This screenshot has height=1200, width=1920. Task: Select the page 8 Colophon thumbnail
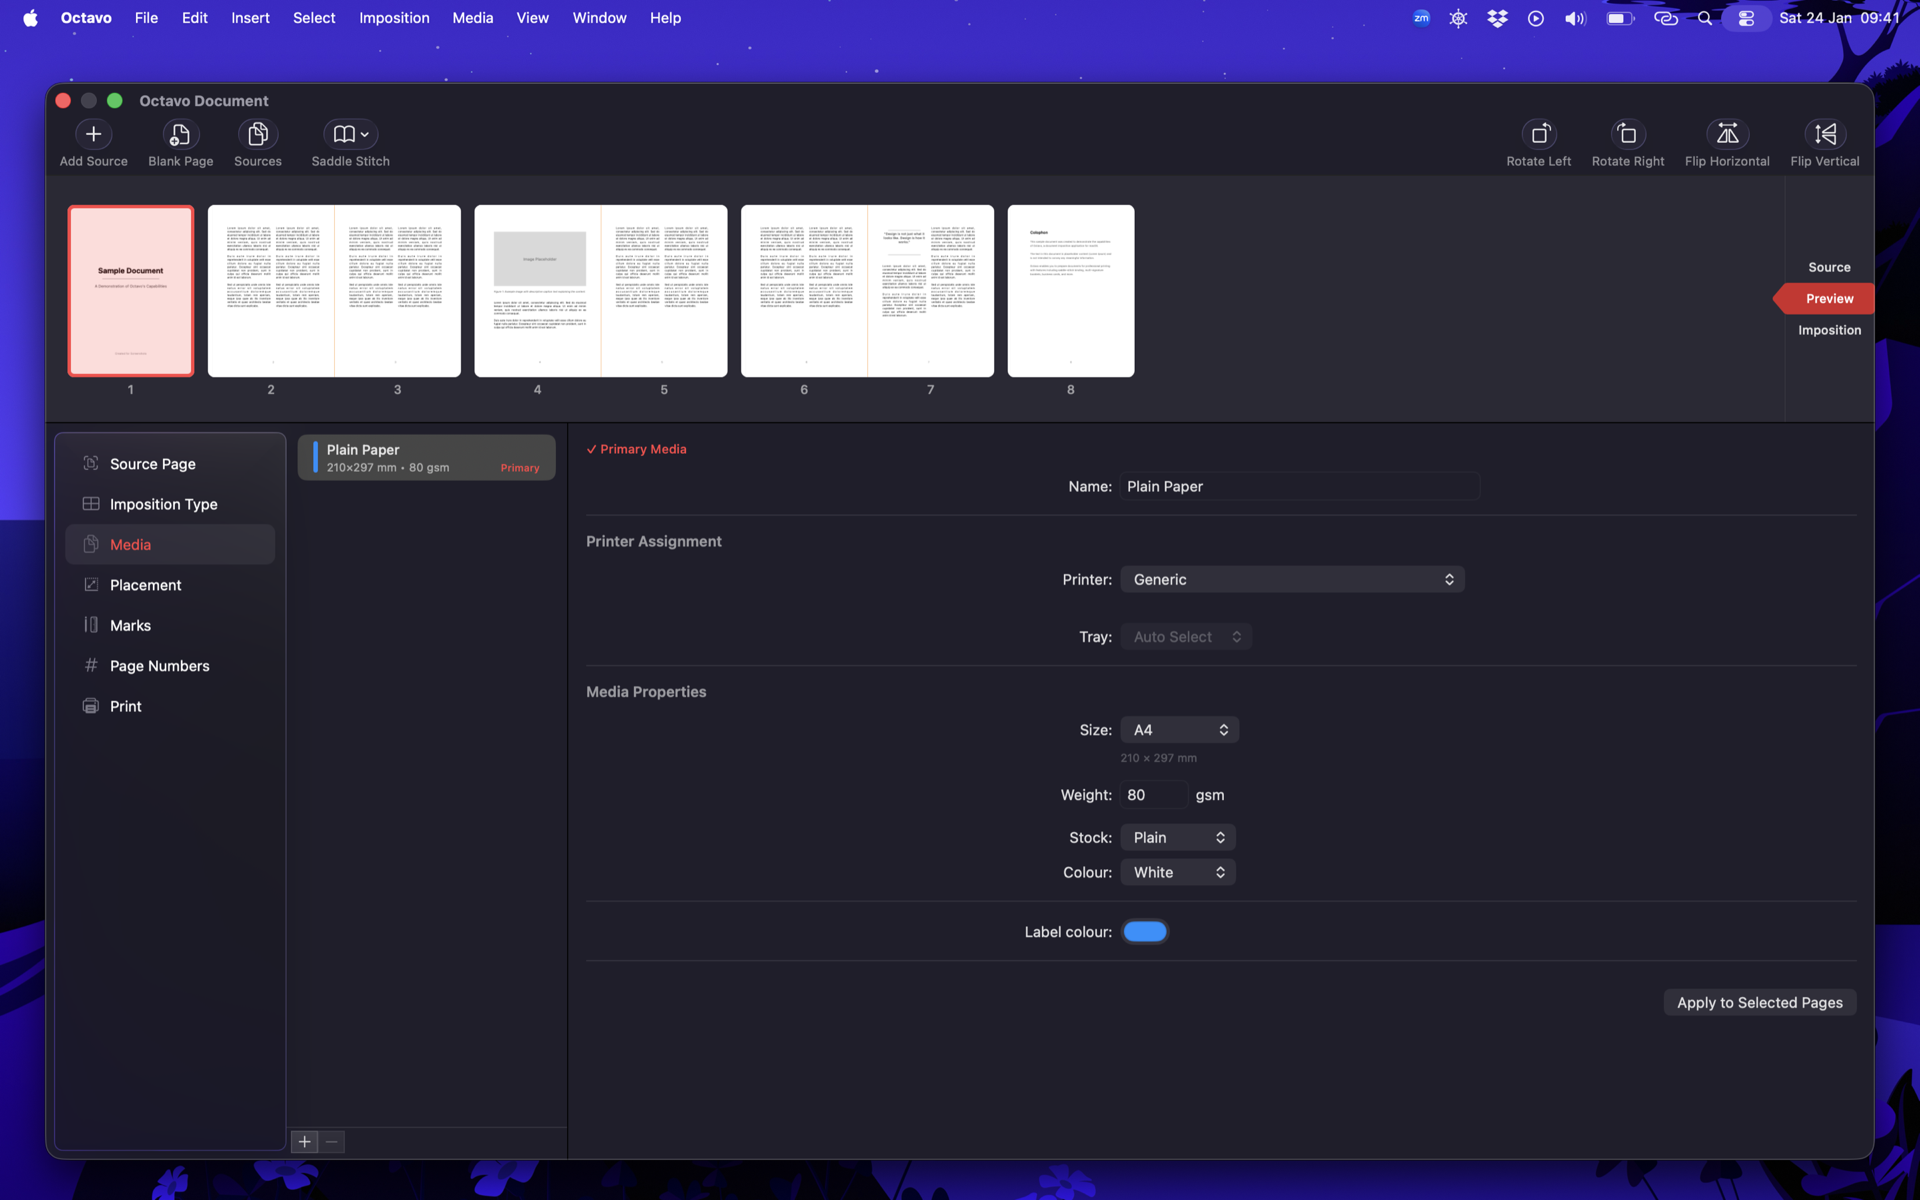click(1070, 291)
